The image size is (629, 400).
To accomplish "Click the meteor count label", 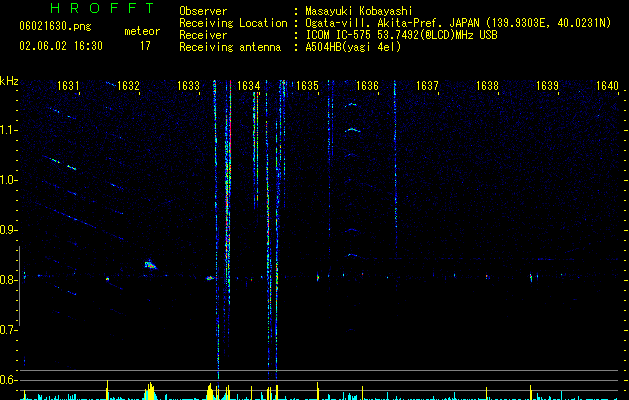I will [x=142, y=31].
